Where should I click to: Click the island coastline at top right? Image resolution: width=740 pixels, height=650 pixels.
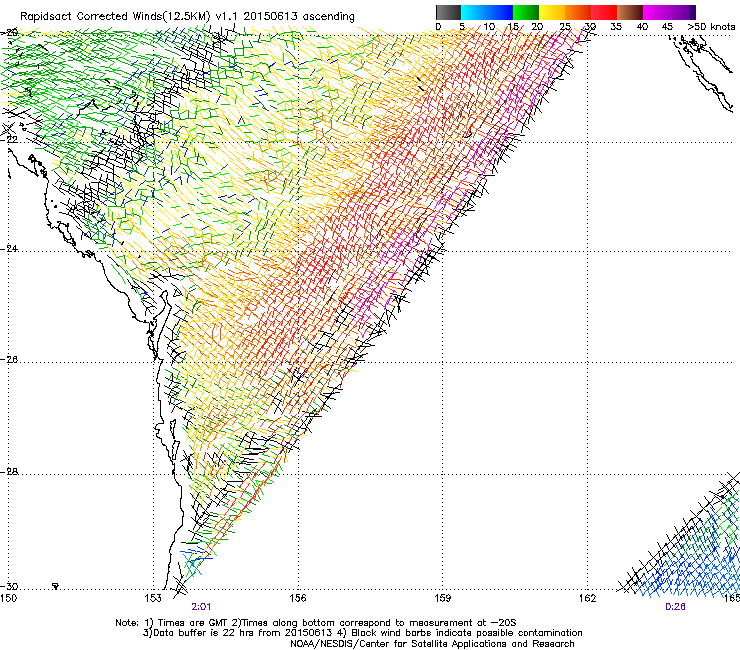click(x=703, y=71)
